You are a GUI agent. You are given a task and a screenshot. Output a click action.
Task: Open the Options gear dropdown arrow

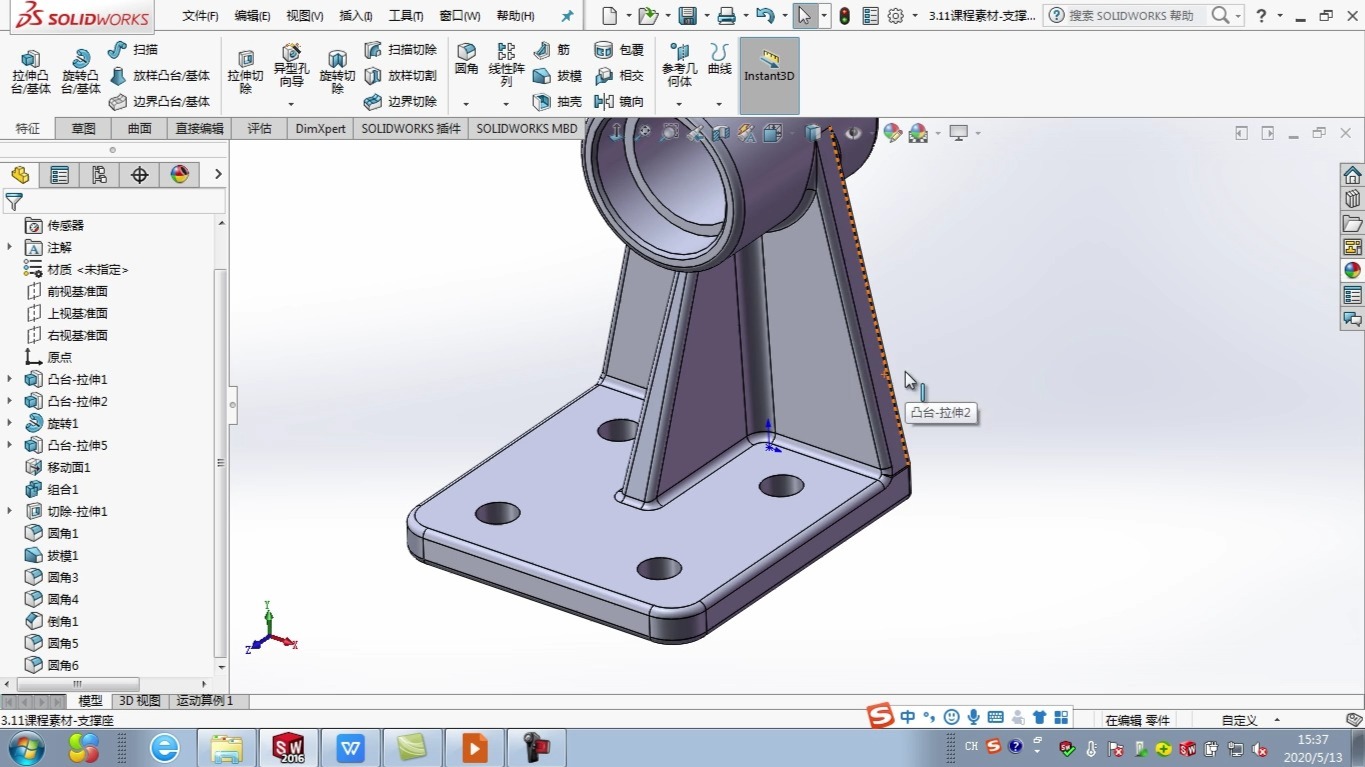point(914,16)
